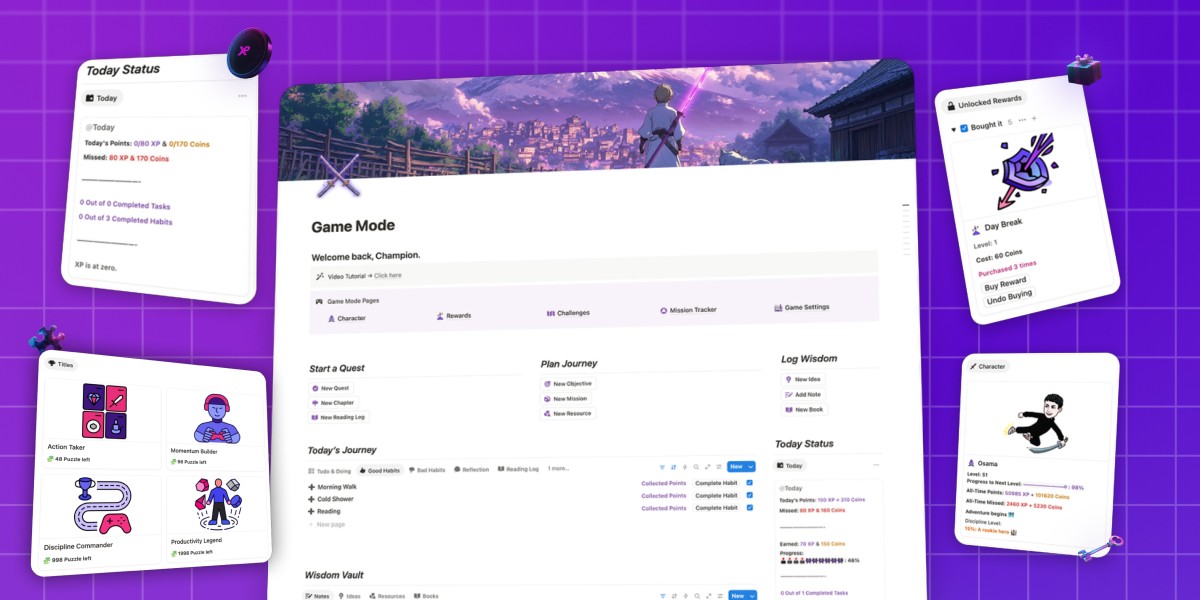Click the New Objective button
The height and width of the screenshot is (600, 1200).
(567, 384)
